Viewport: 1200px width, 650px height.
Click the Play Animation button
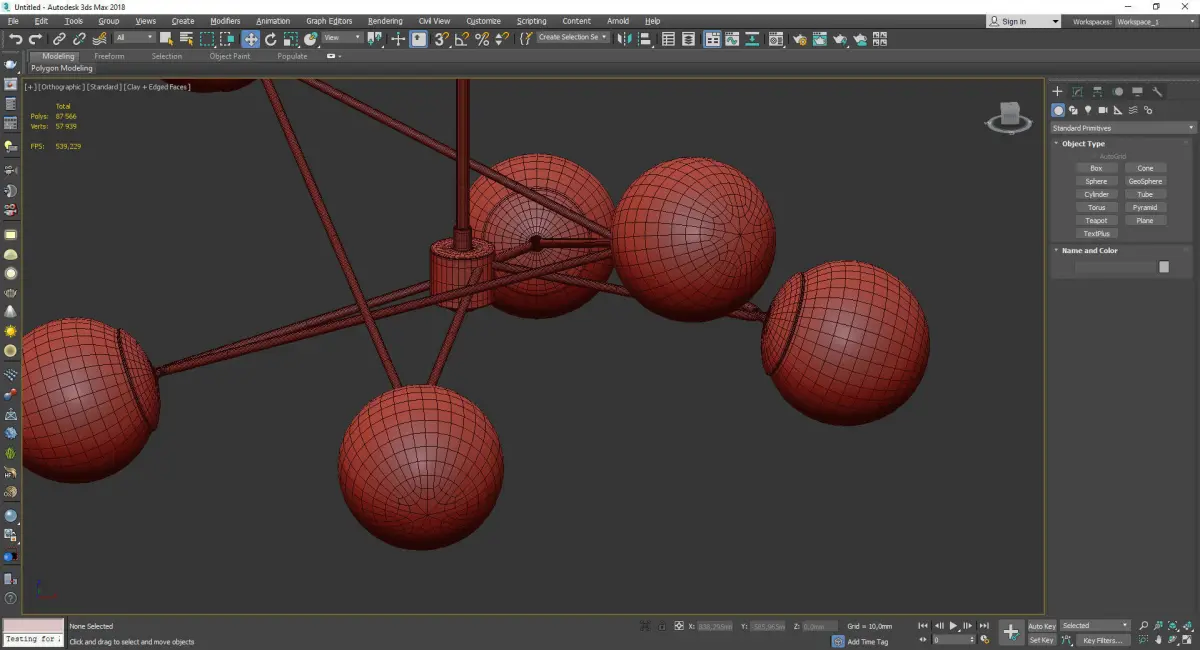[x=953, y=625]
